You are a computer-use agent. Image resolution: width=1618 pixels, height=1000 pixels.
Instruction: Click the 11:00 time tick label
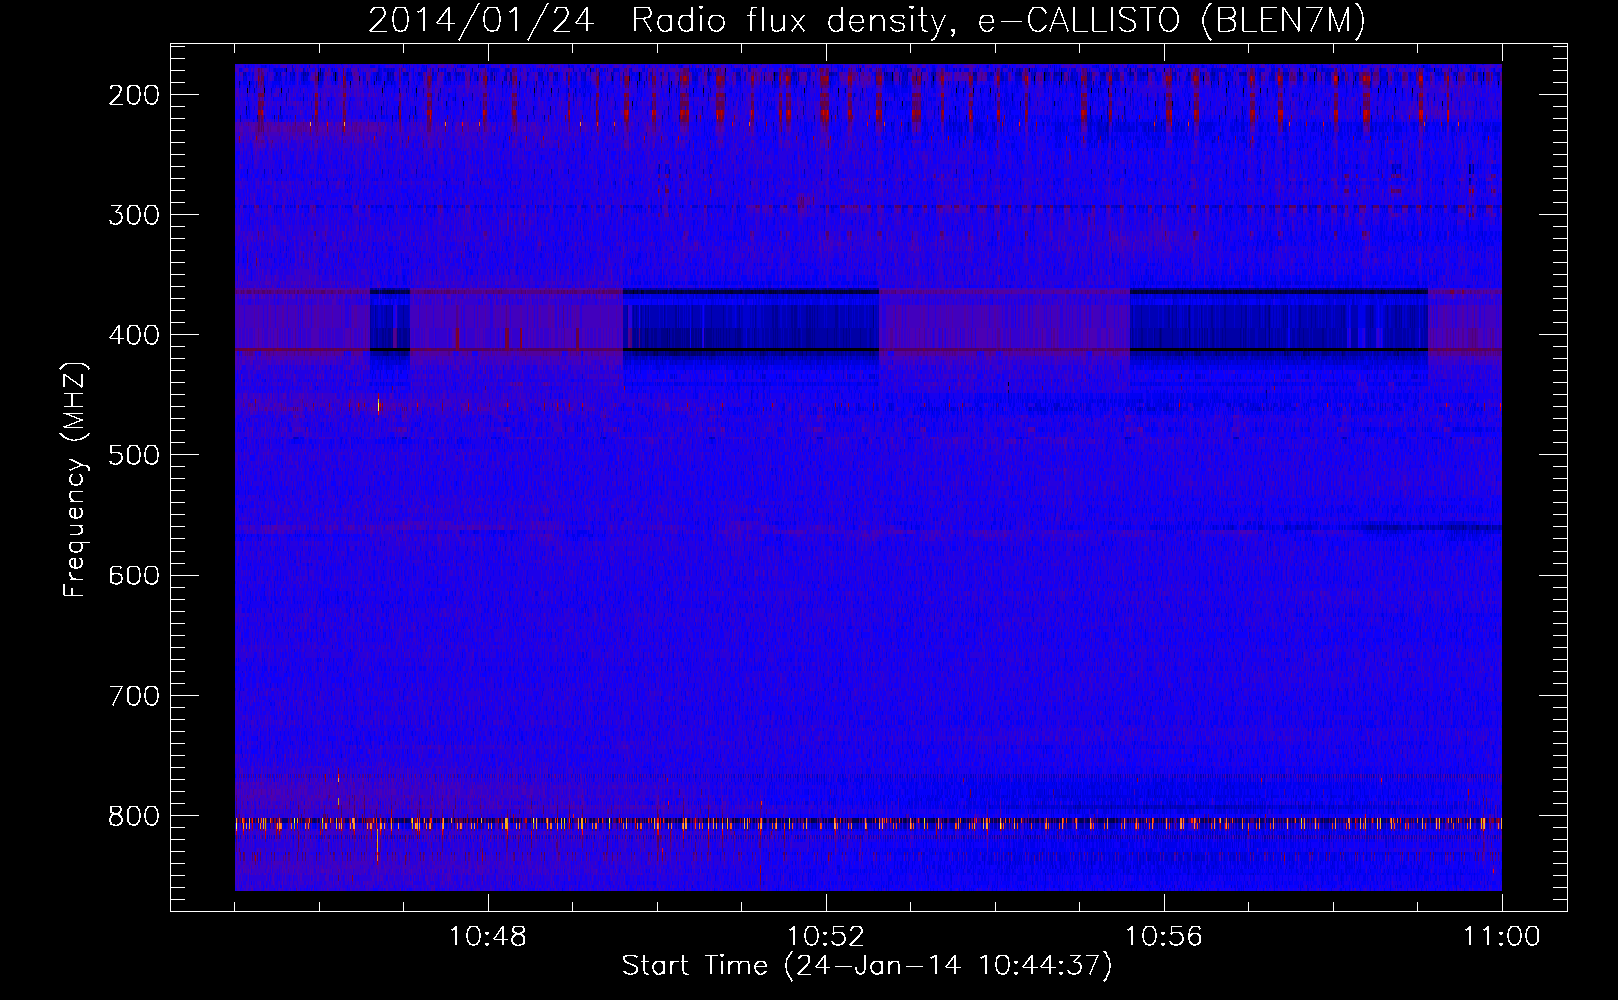(x=1502, y=937)
